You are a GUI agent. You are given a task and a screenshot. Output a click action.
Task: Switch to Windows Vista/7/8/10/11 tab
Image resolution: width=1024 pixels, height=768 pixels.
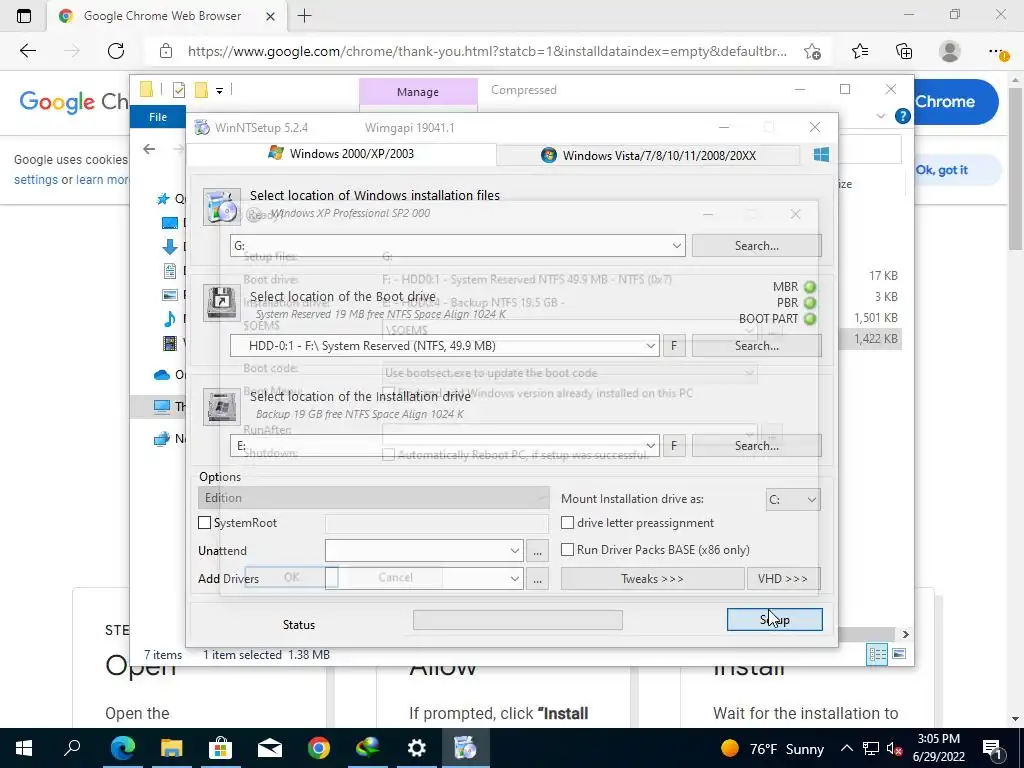pyautogui.click(x=648, y=155)
